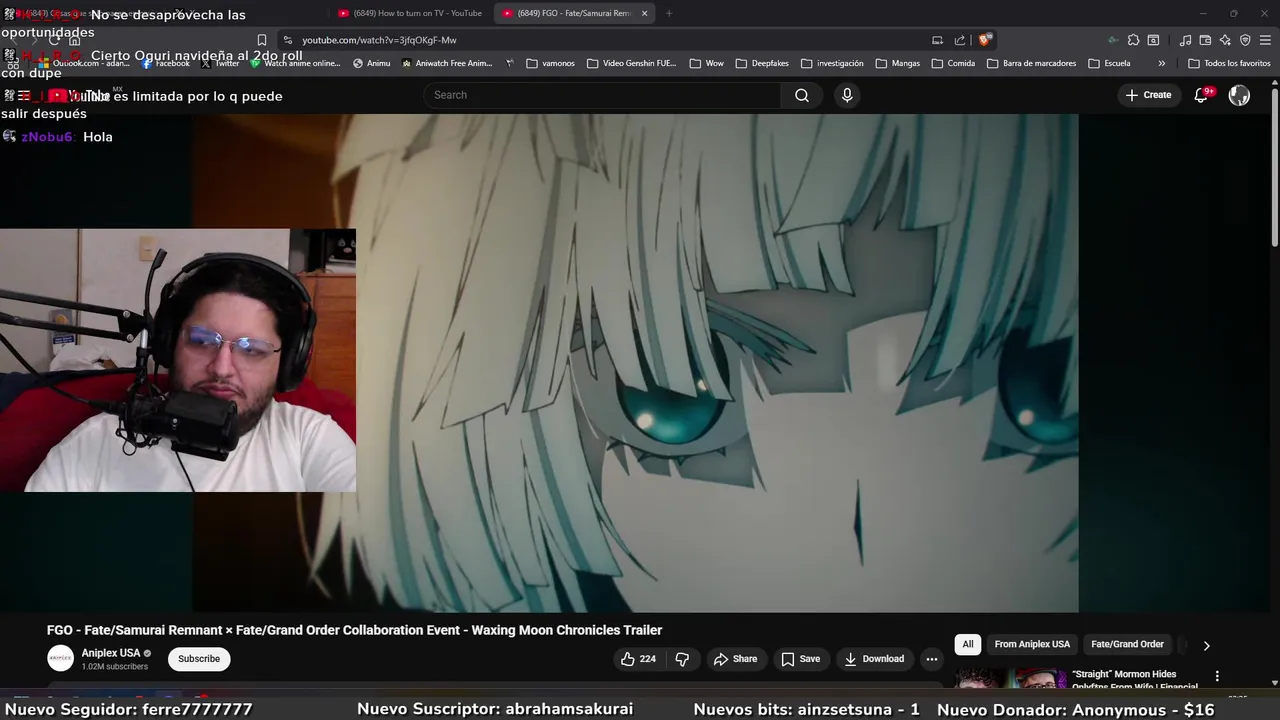The height and width of the screenshot is (720, 1280).
Task: Click the share page icon in address bar
Action: [960, 40]
